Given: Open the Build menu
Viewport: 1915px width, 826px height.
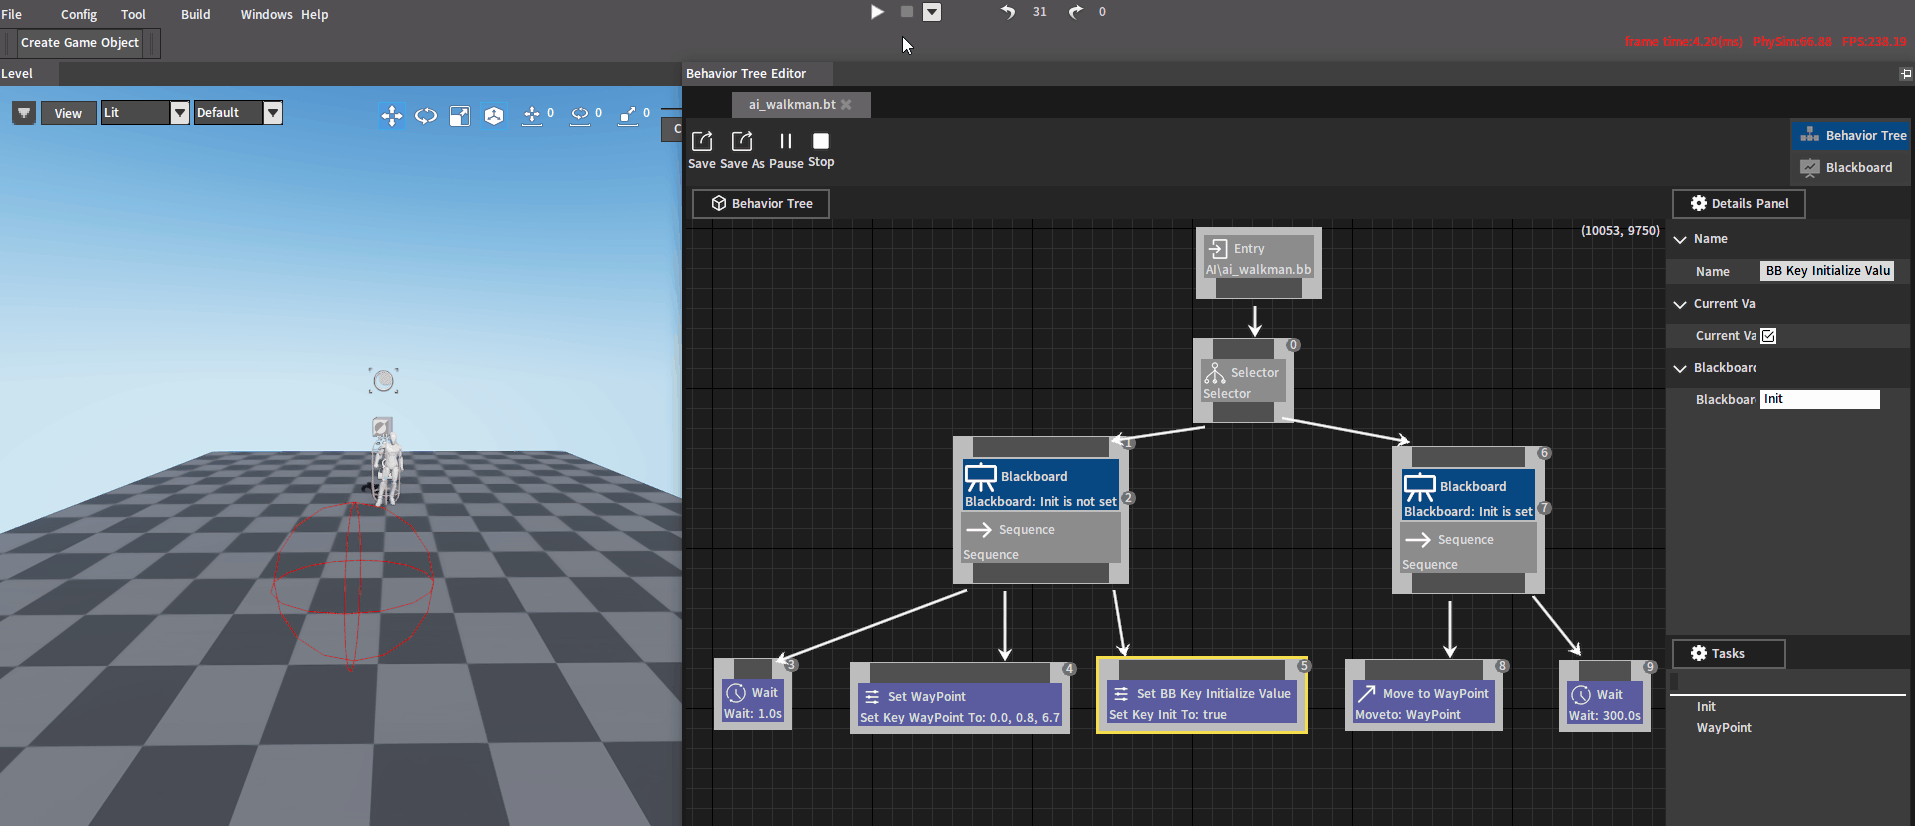Looking at the screenshot, I should 195,14.
